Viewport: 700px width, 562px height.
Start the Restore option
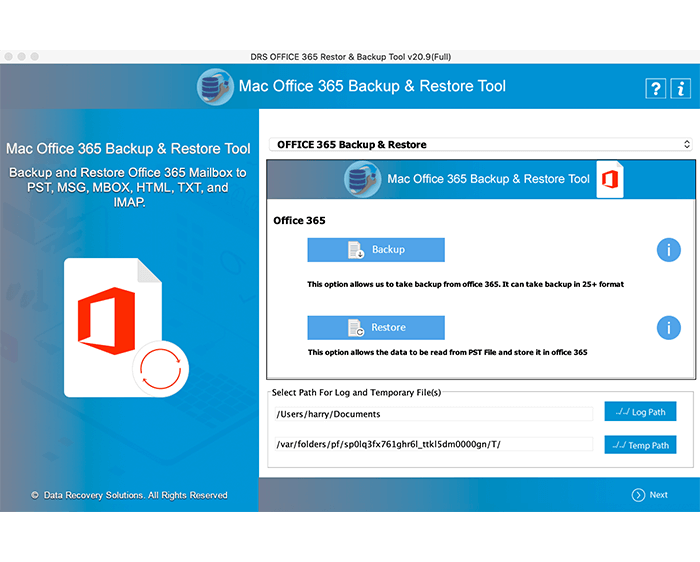pos(376,328)
